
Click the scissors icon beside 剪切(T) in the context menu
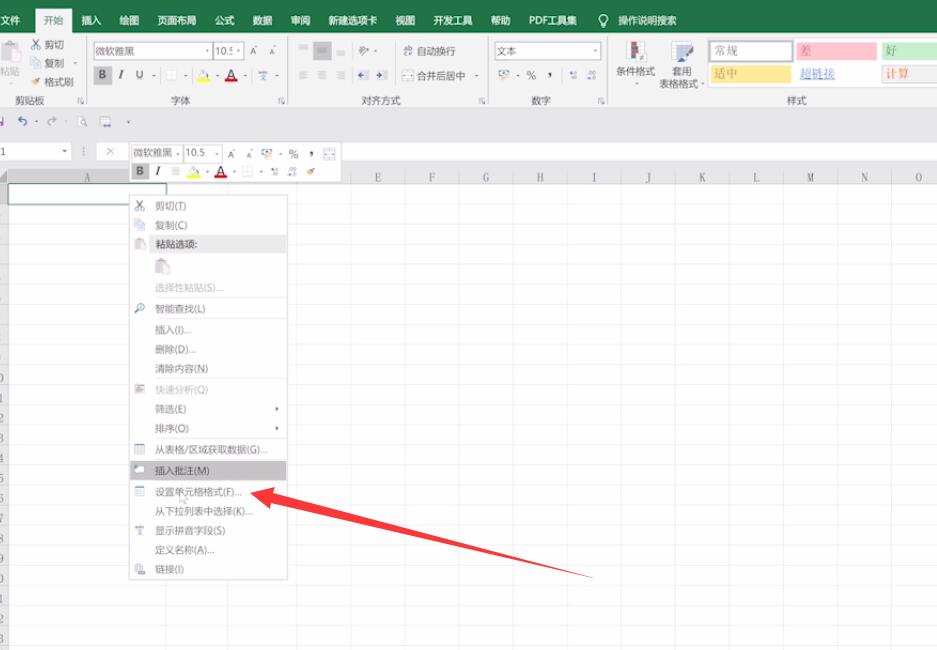140,206
